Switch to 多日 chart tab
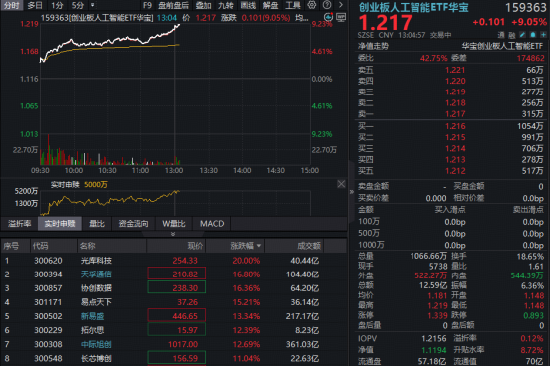This screenshot has height=366, width=550. pos(35,5)
